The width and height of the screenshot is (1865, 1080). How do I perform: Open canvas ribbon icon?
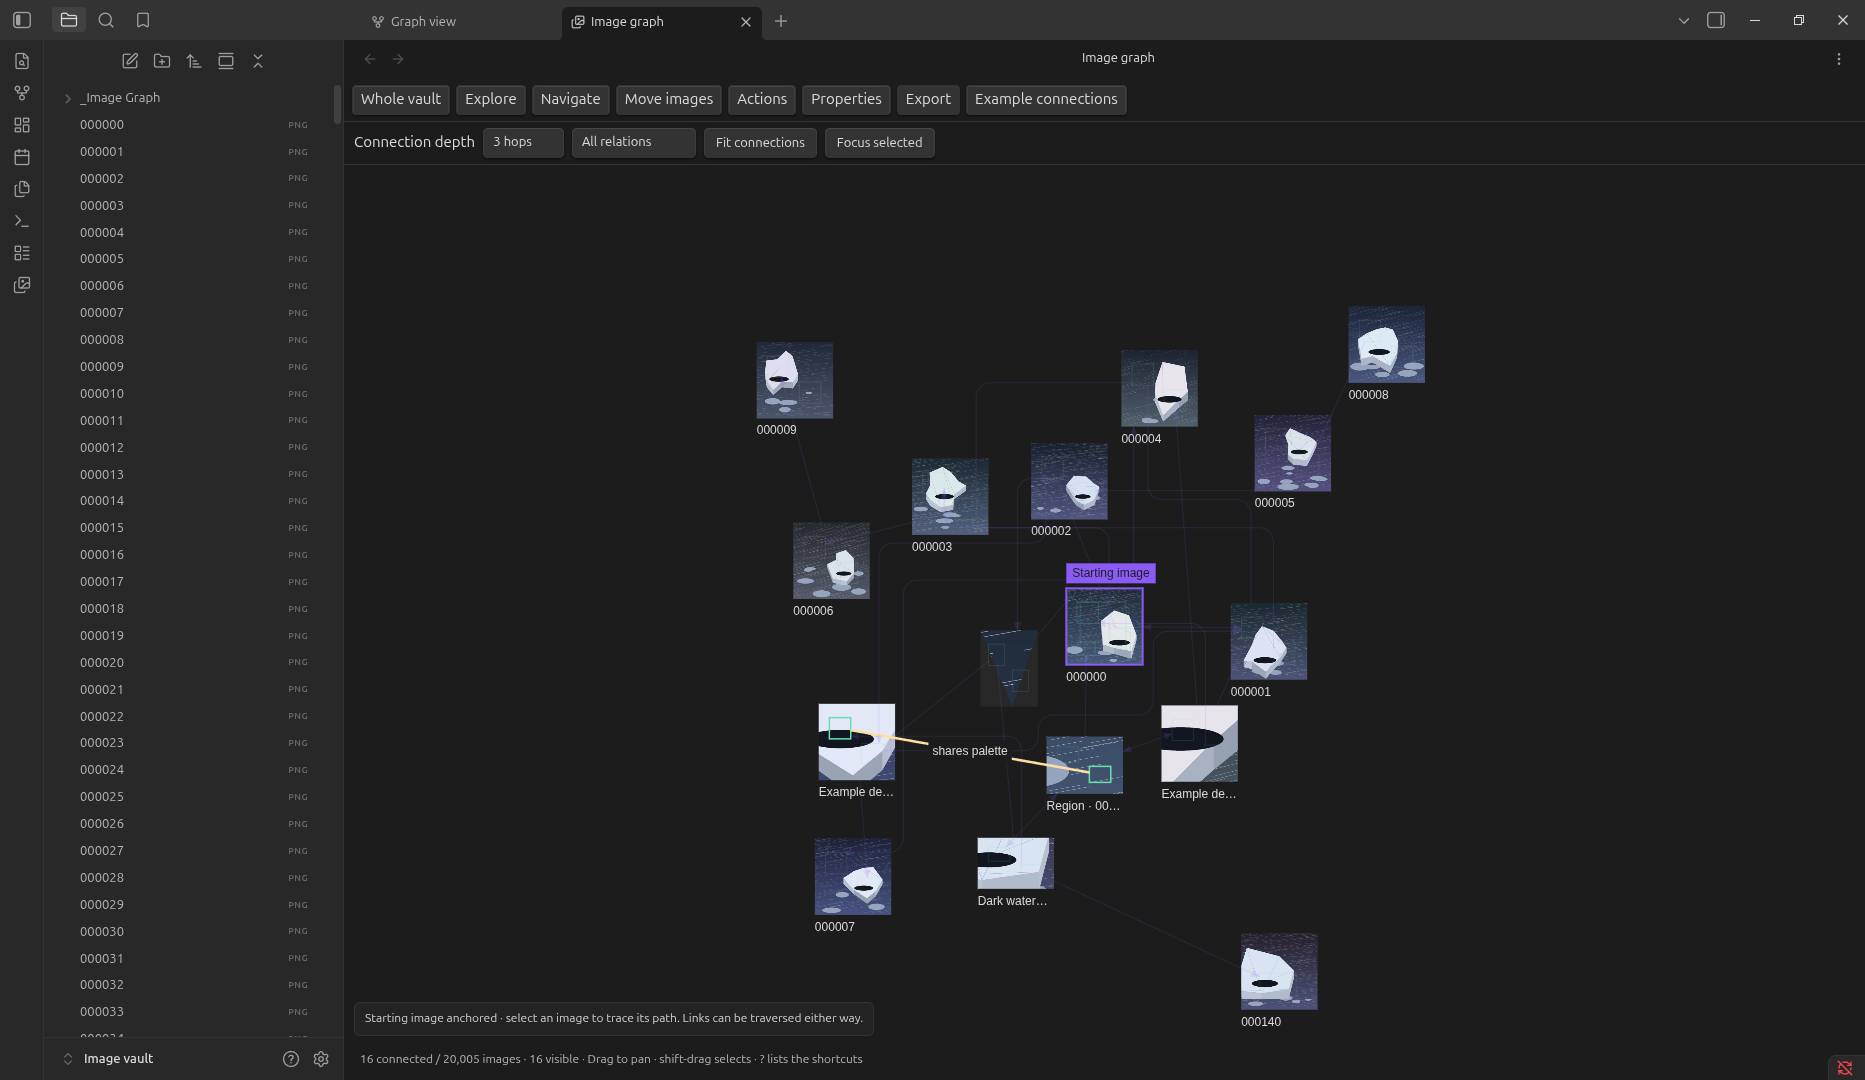point(22,125)
